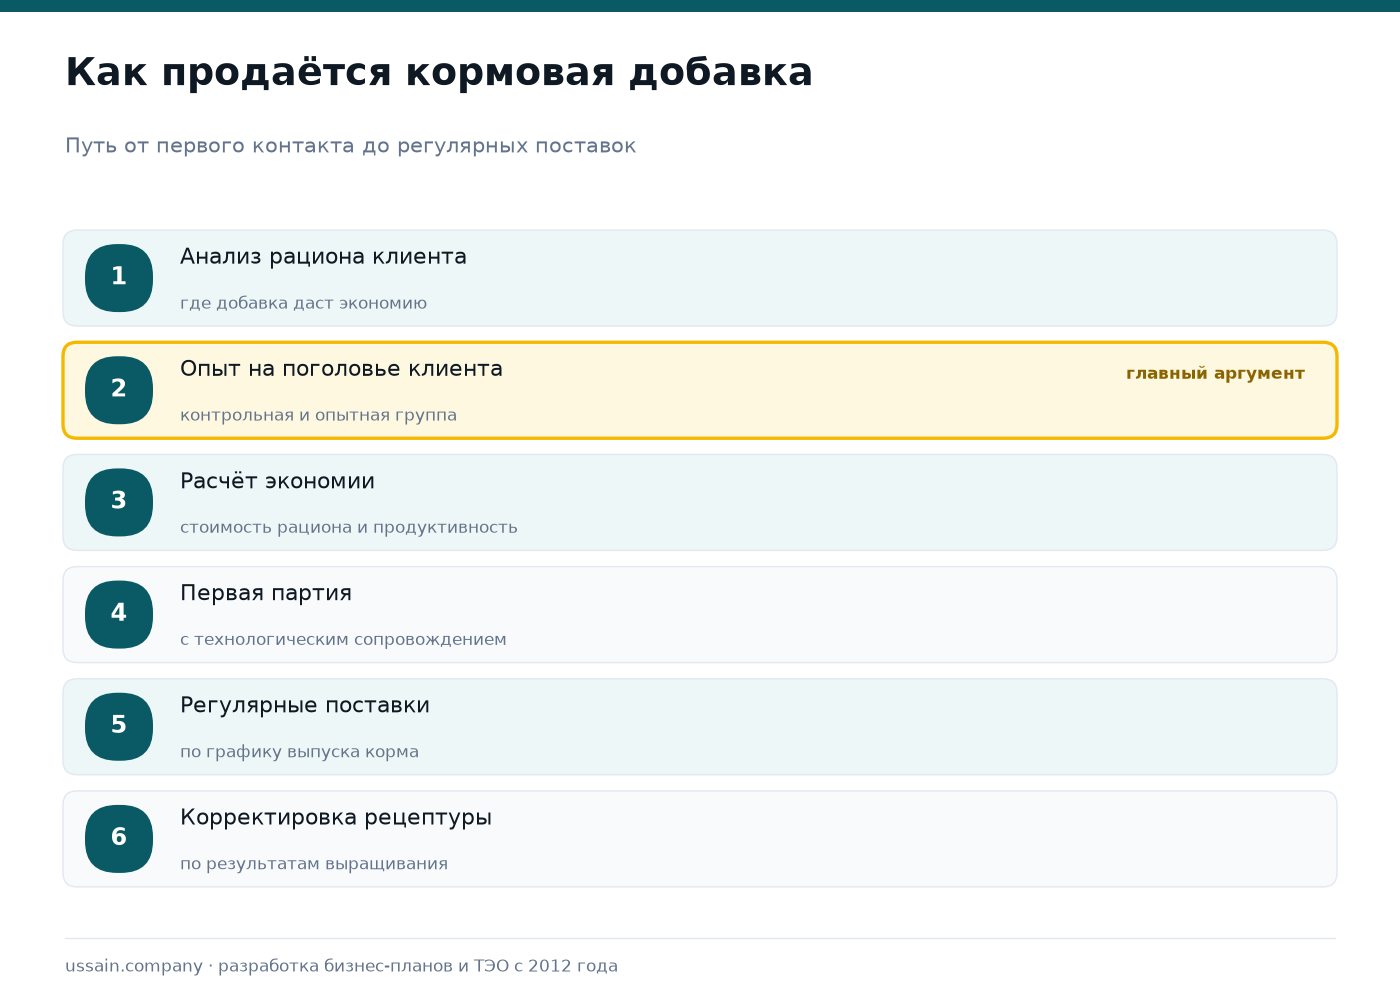This screenshot has width=1400, height=1000.
Task: Click the text 'по результатам выращивания'
Action: pyautogui.click(x=314, y=863)
